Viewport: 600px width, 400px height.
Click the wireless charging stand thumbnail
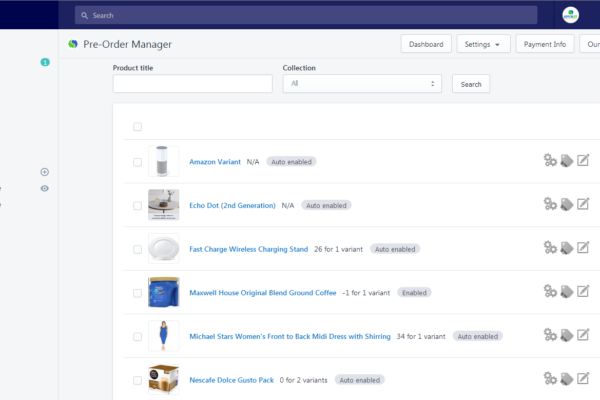coord(163,248)
